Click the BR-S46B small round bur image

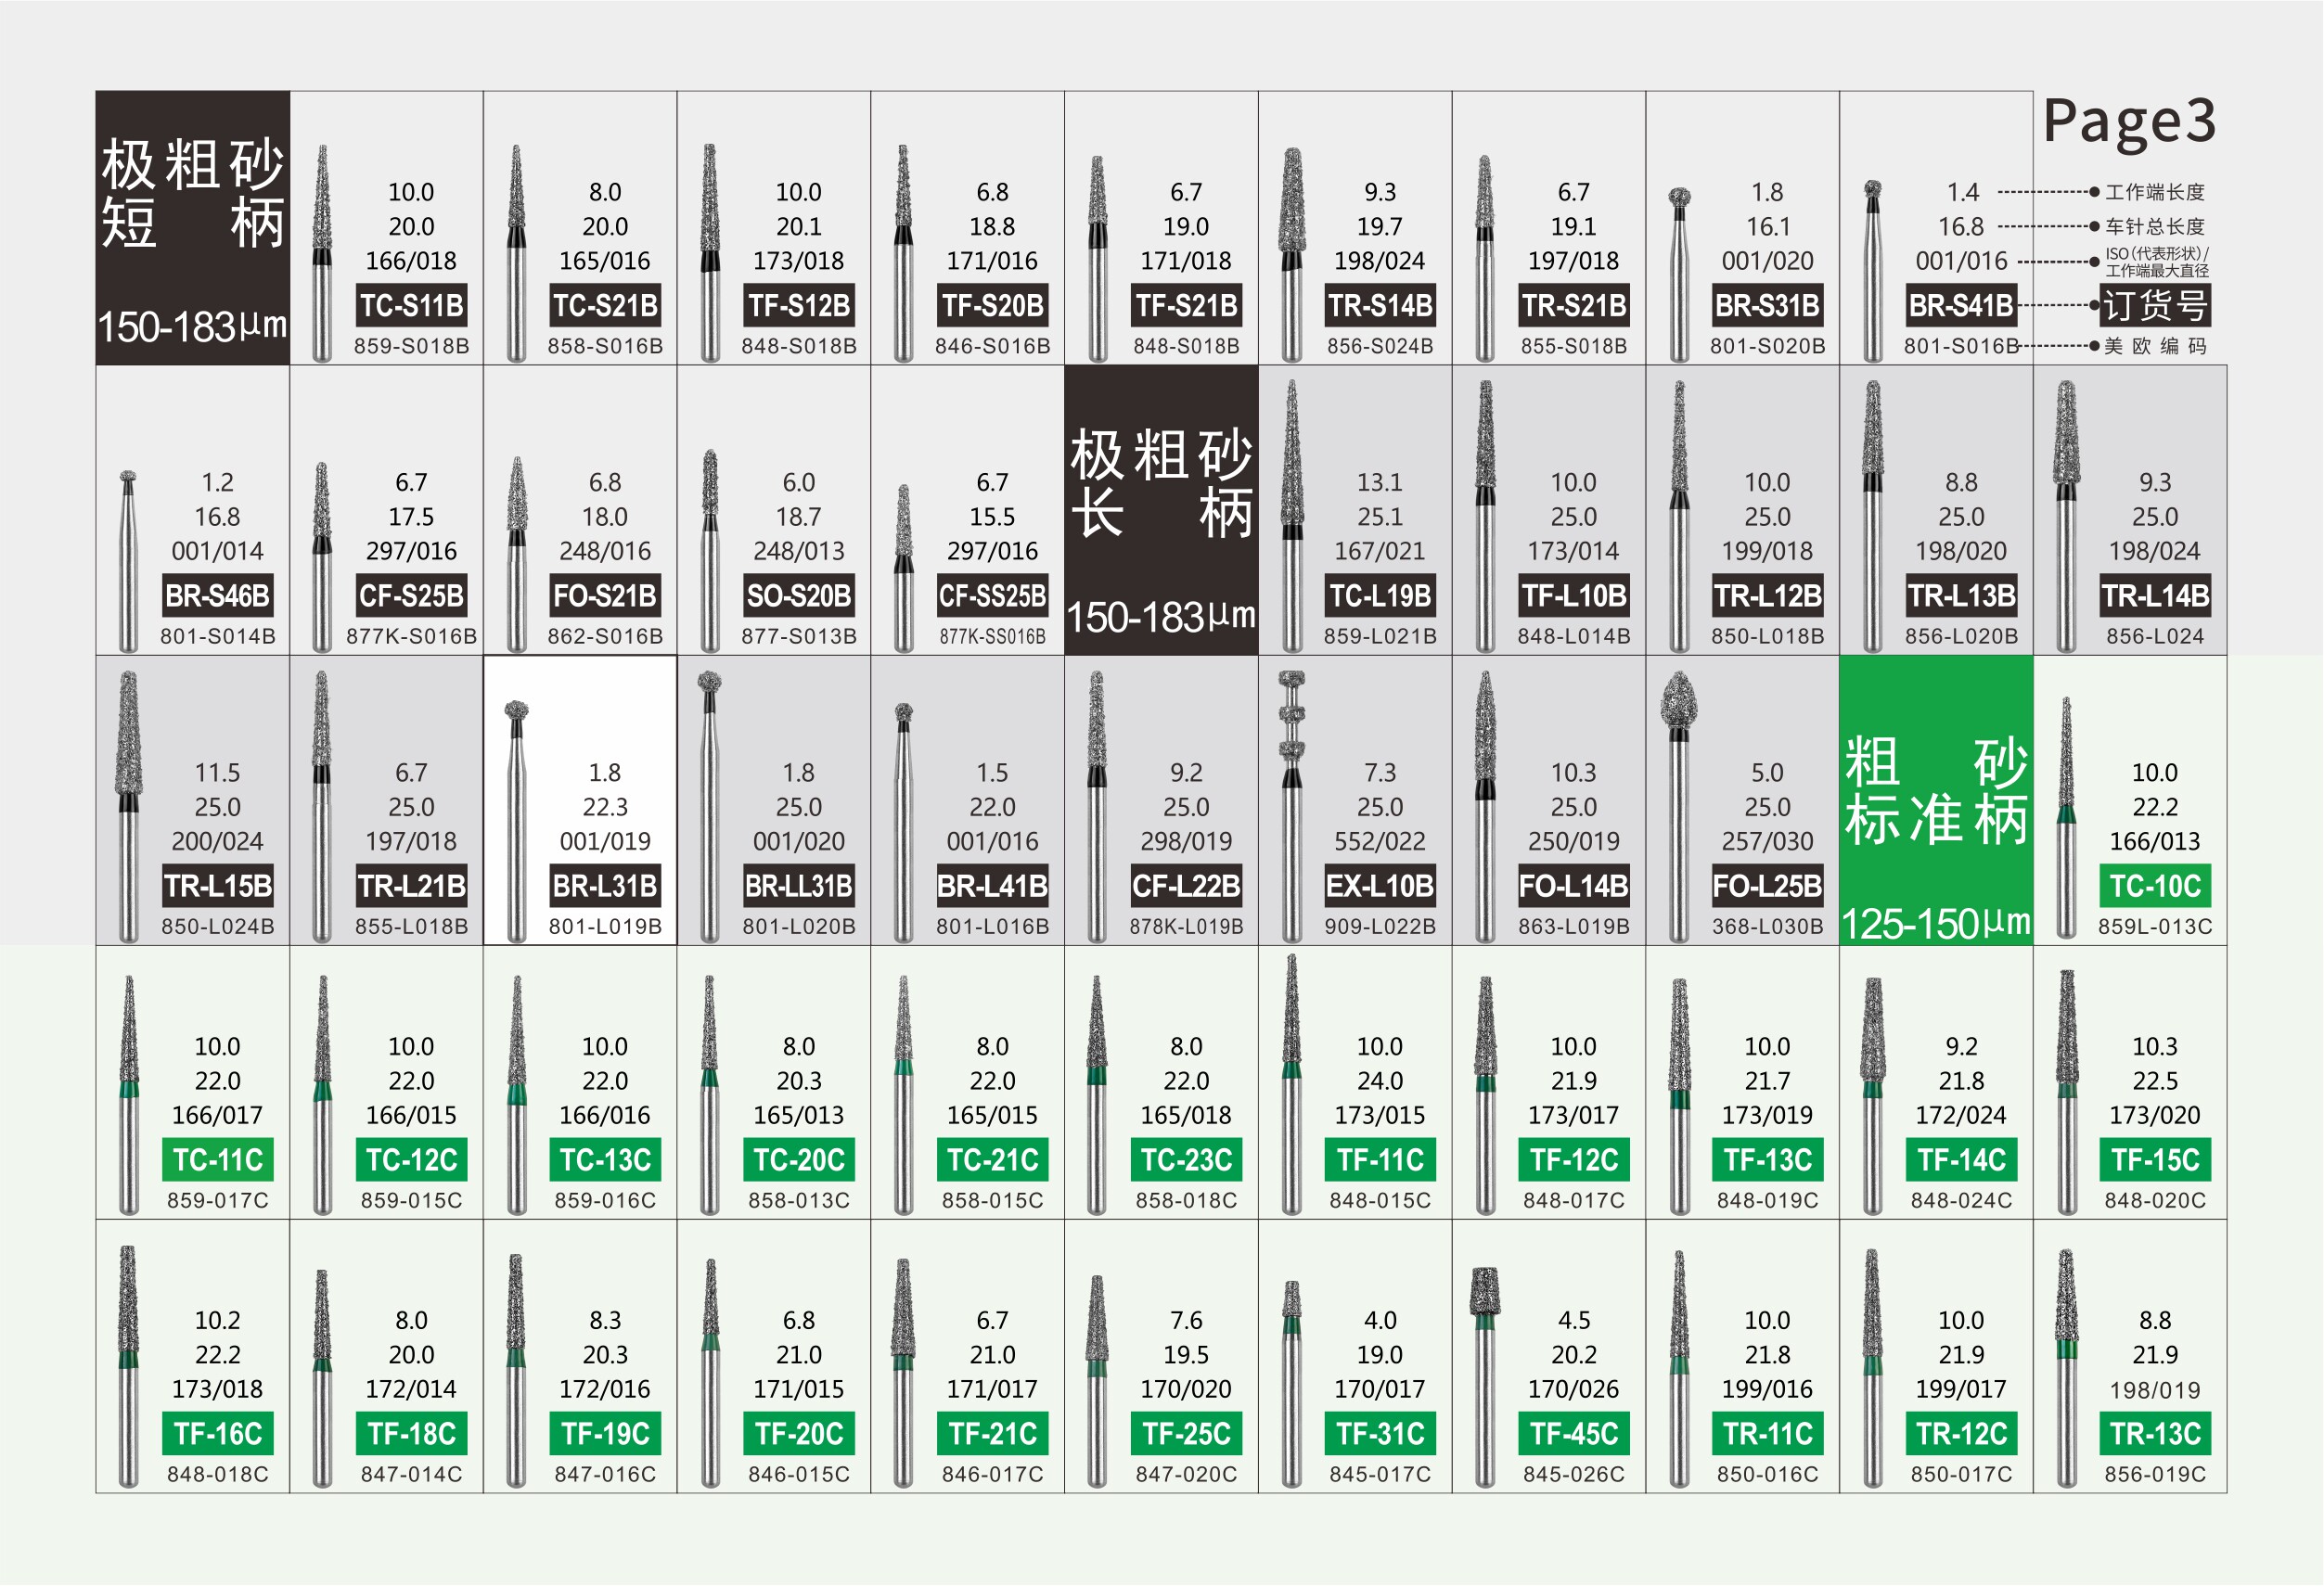tap(128, 560)
